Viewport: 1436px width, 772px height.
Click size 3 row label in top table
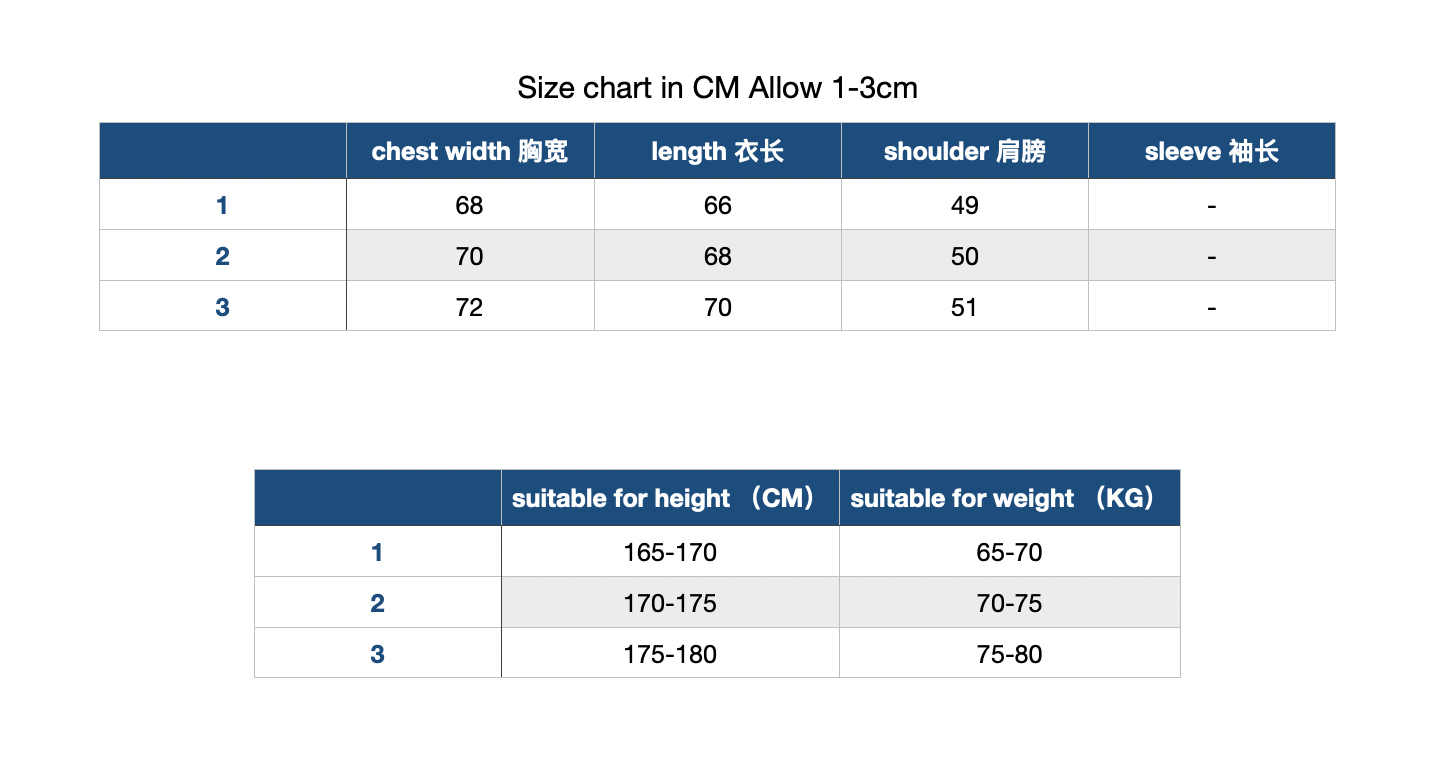tap(223, 306)
